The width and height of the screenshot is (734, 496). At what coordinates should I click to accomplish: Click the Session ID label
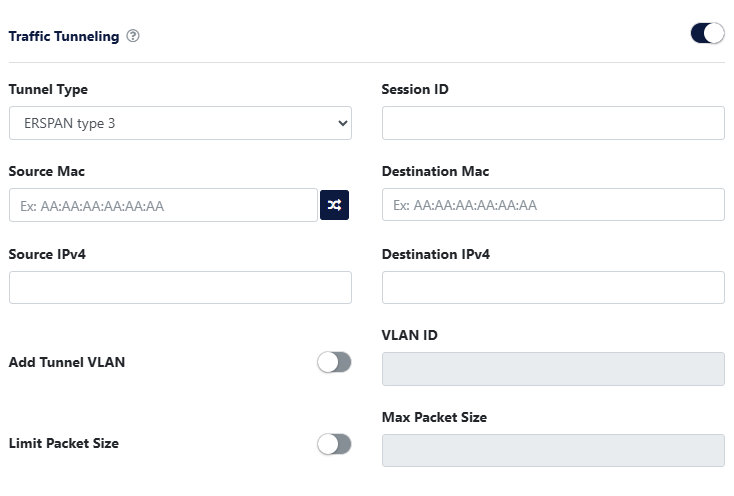point(415,90)
